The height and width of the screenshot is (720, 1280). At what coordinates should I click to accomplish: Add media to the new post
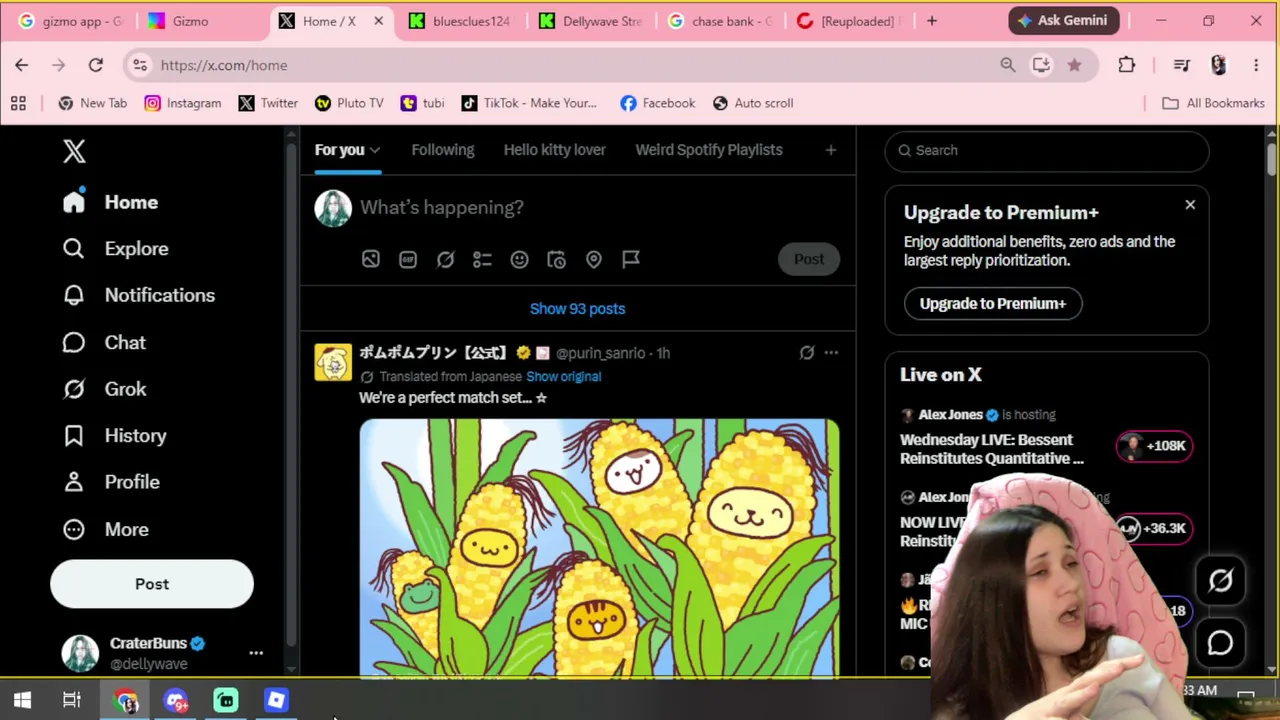pos(371,259)
